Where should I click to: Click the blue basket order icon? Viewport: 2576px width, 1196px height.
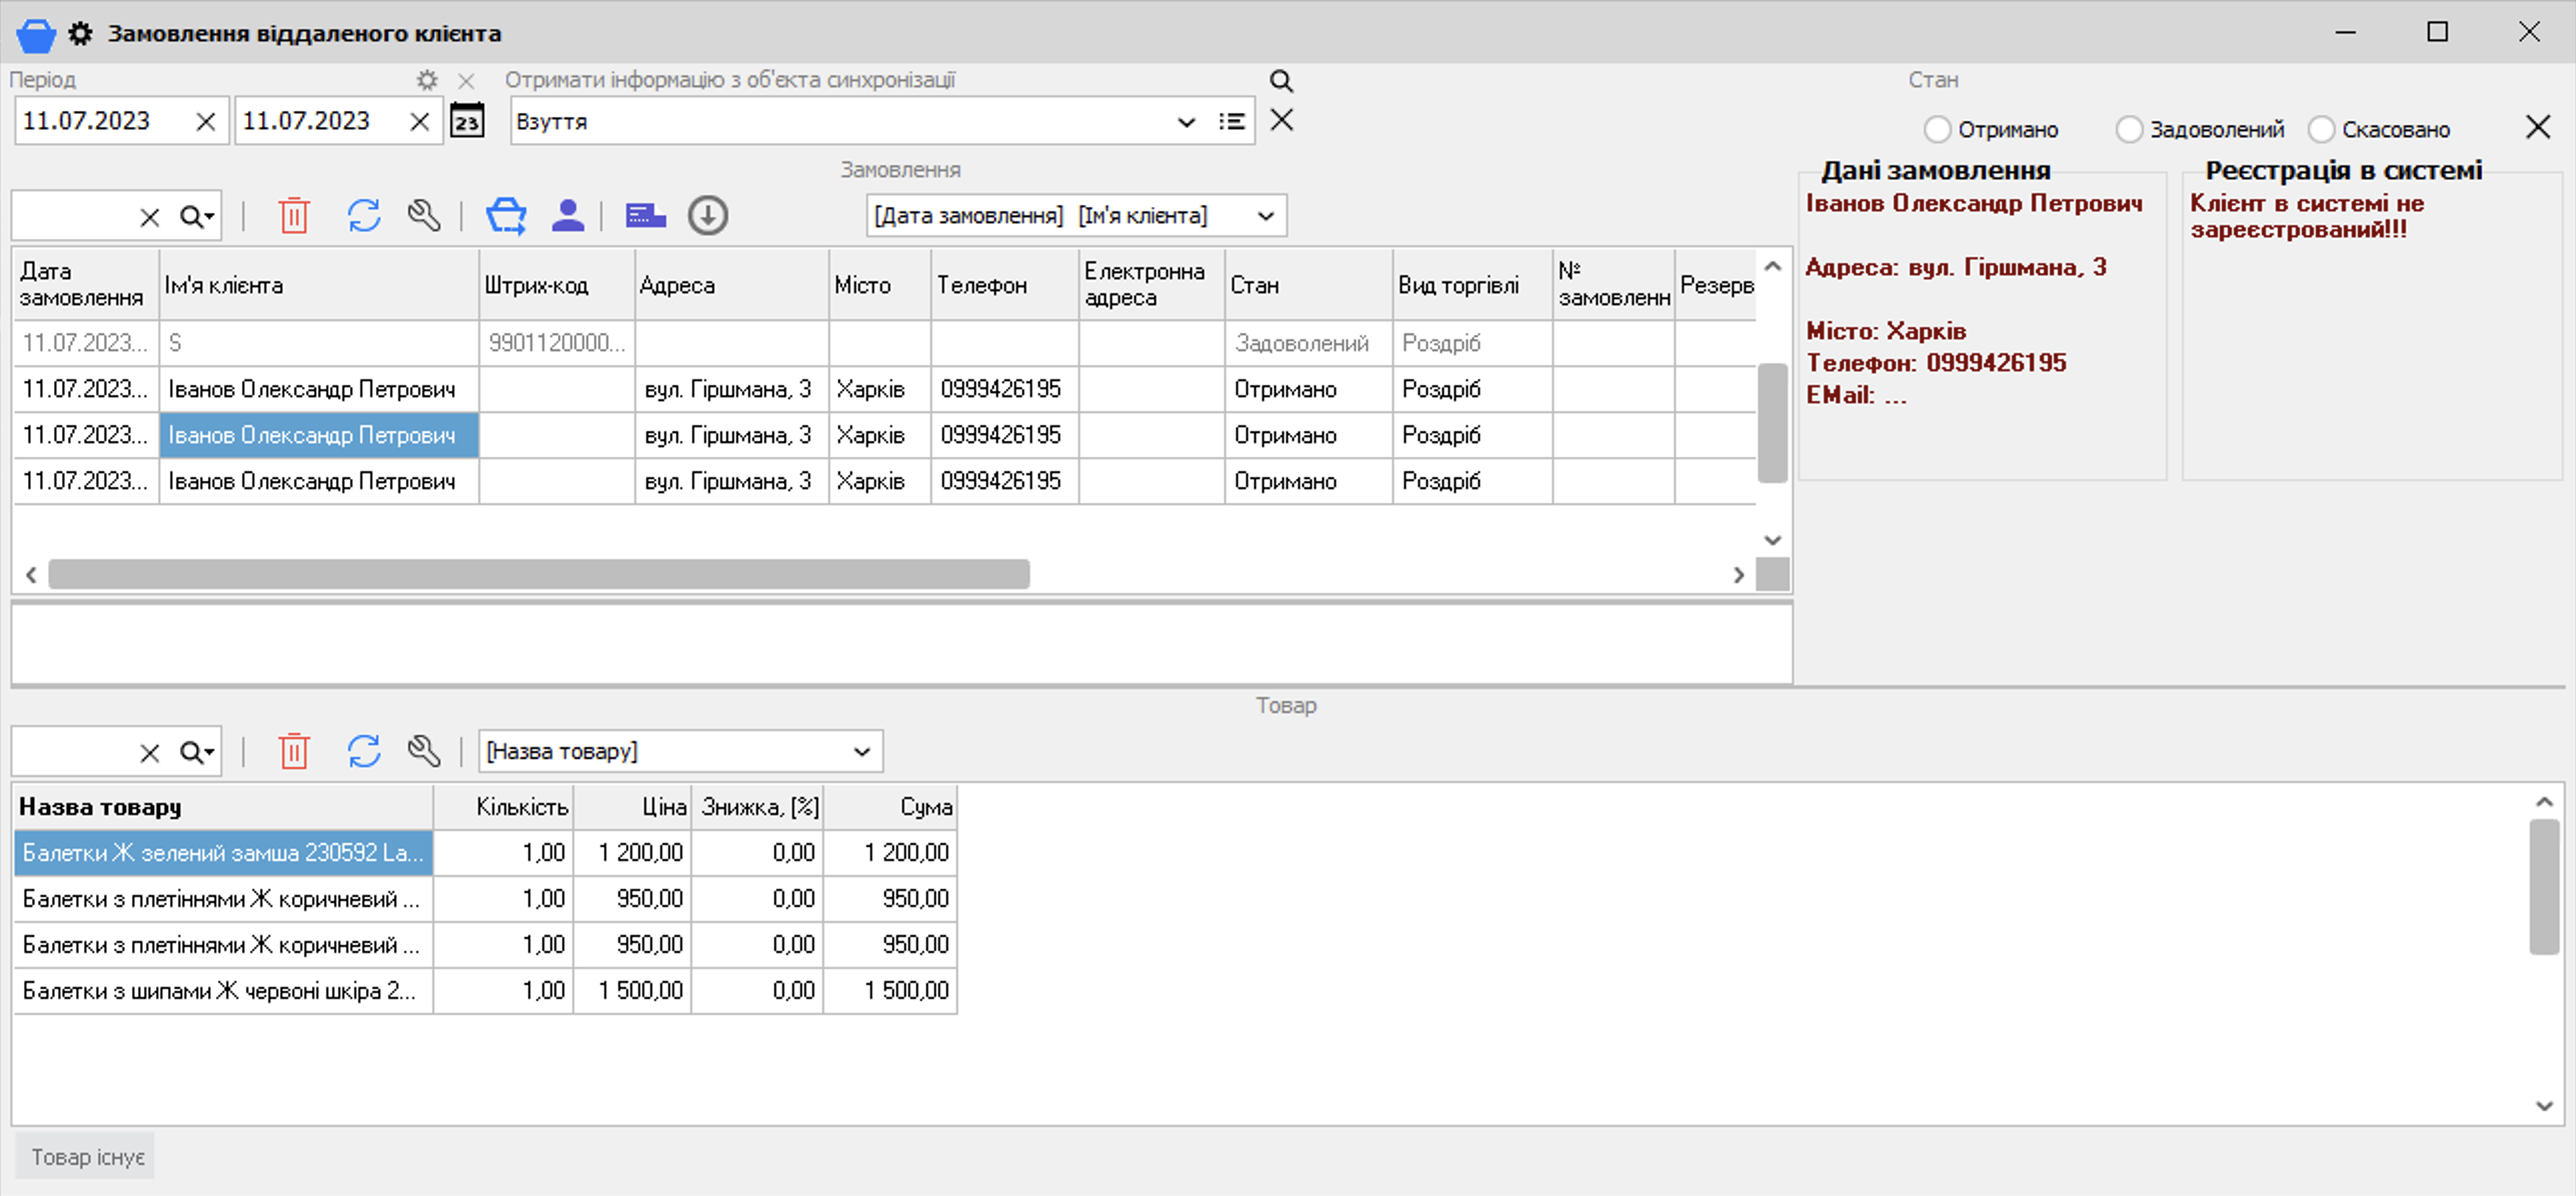(x=506, y=216)
